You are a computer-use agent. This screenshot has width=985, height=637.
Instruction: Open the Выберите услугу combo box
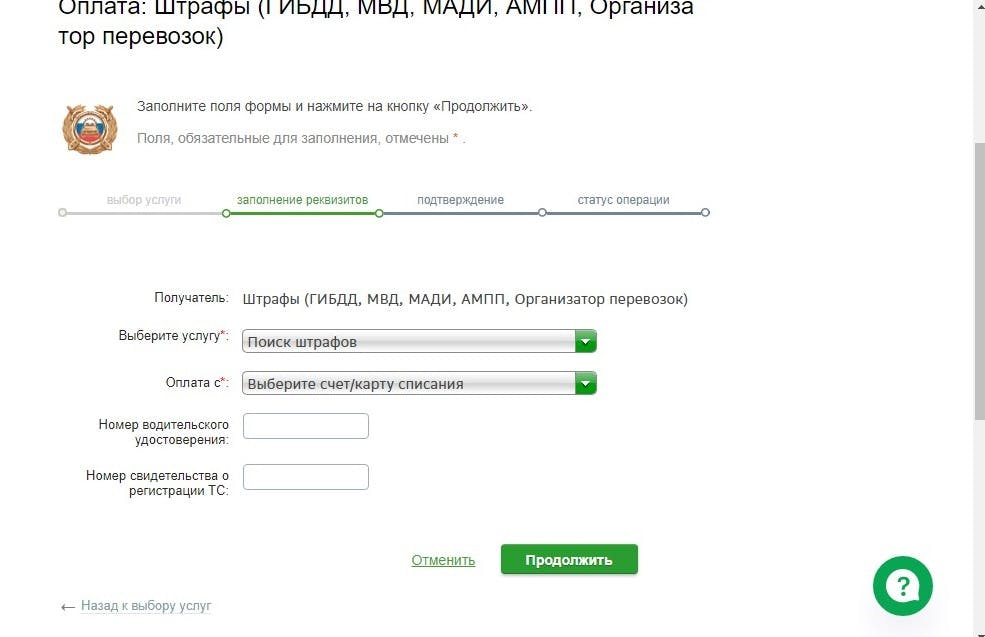click(x=419, y=342)
